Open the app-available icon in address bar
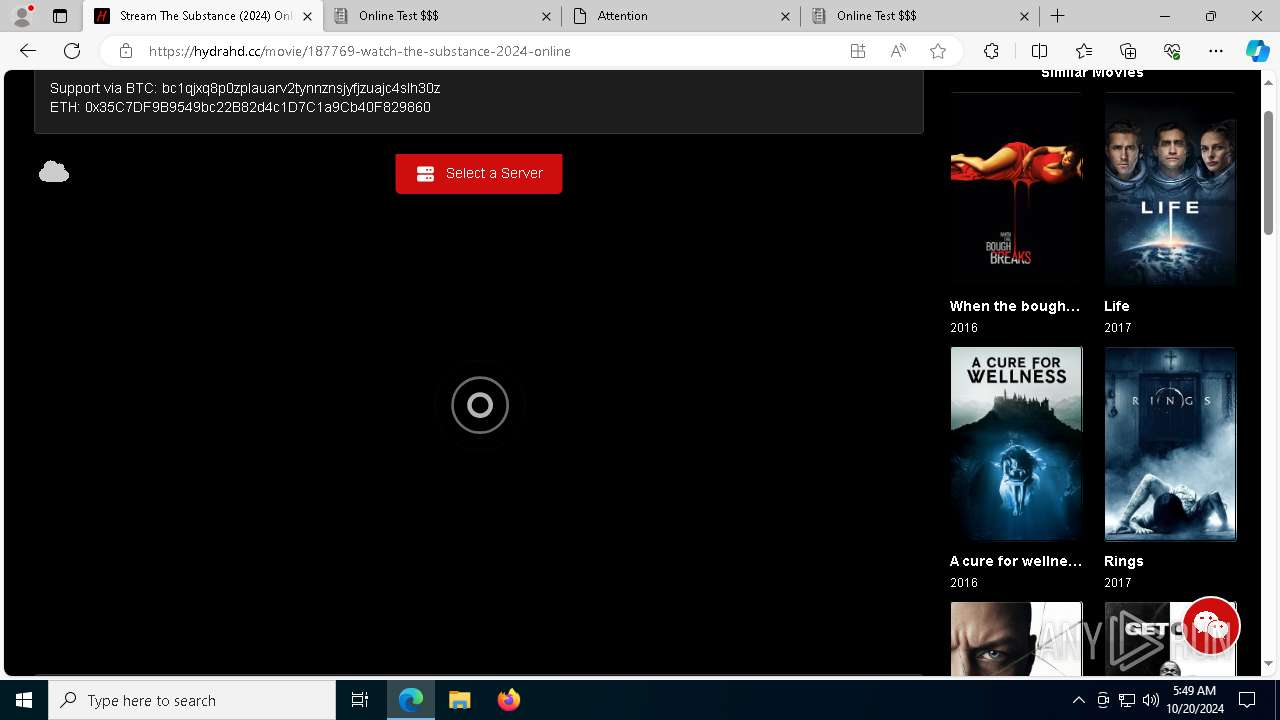 click(x=858, y=51)
